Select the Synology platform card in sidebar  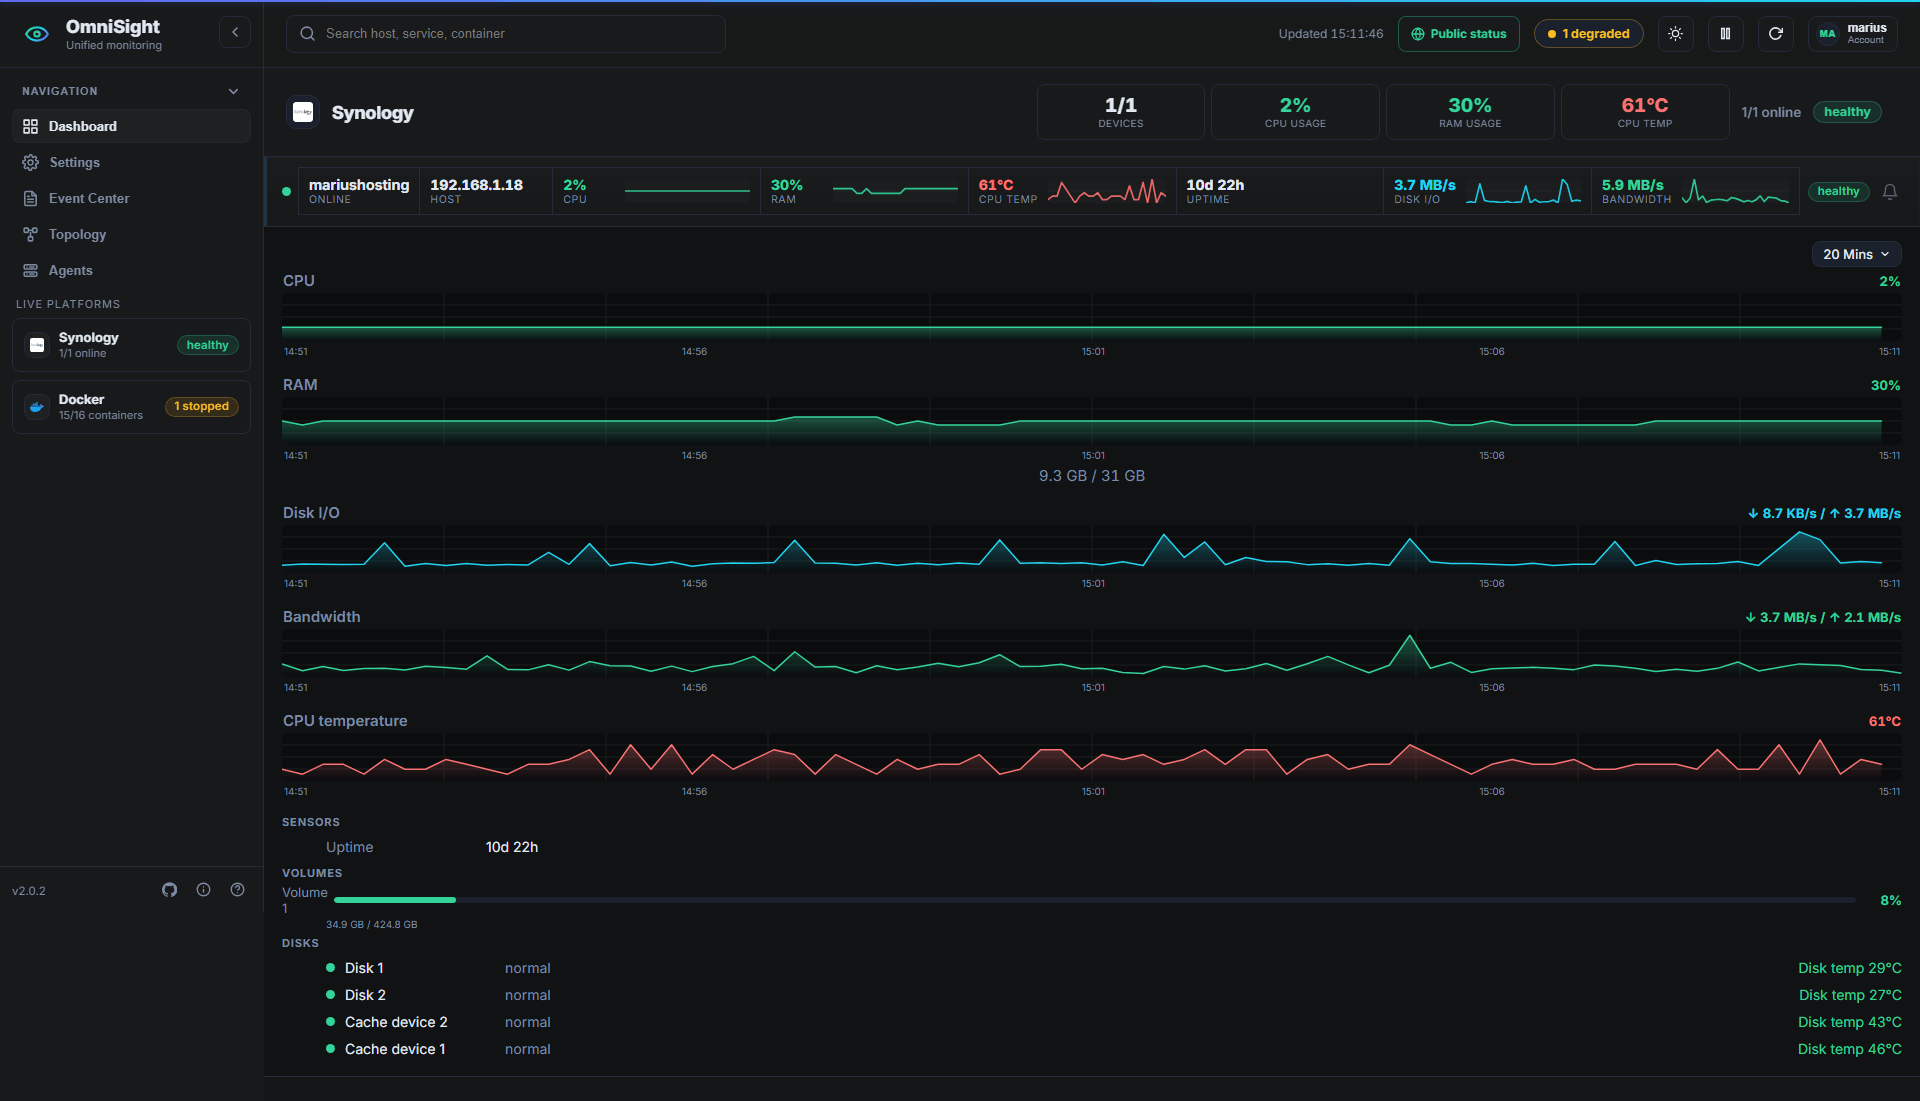[x=131, y=345]
